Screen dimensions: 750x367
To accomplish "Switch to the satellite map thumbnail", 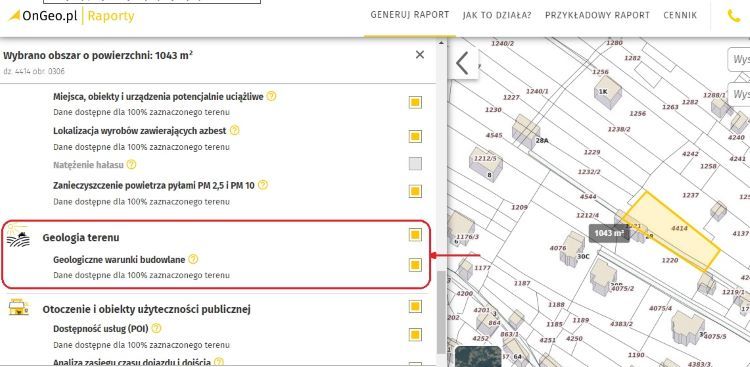I will click(477, 356).
